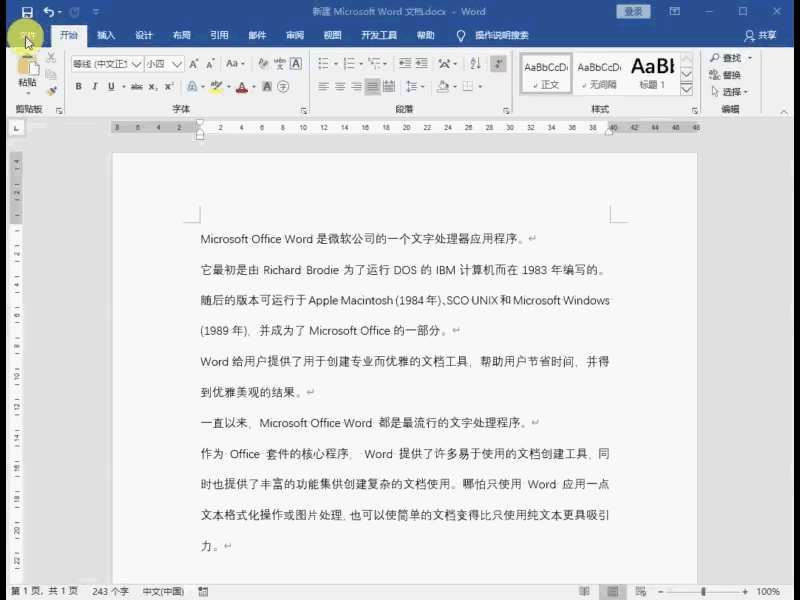The image size is (800, 600).
Task: Toggle Superscript formatting
Action: 169,87
